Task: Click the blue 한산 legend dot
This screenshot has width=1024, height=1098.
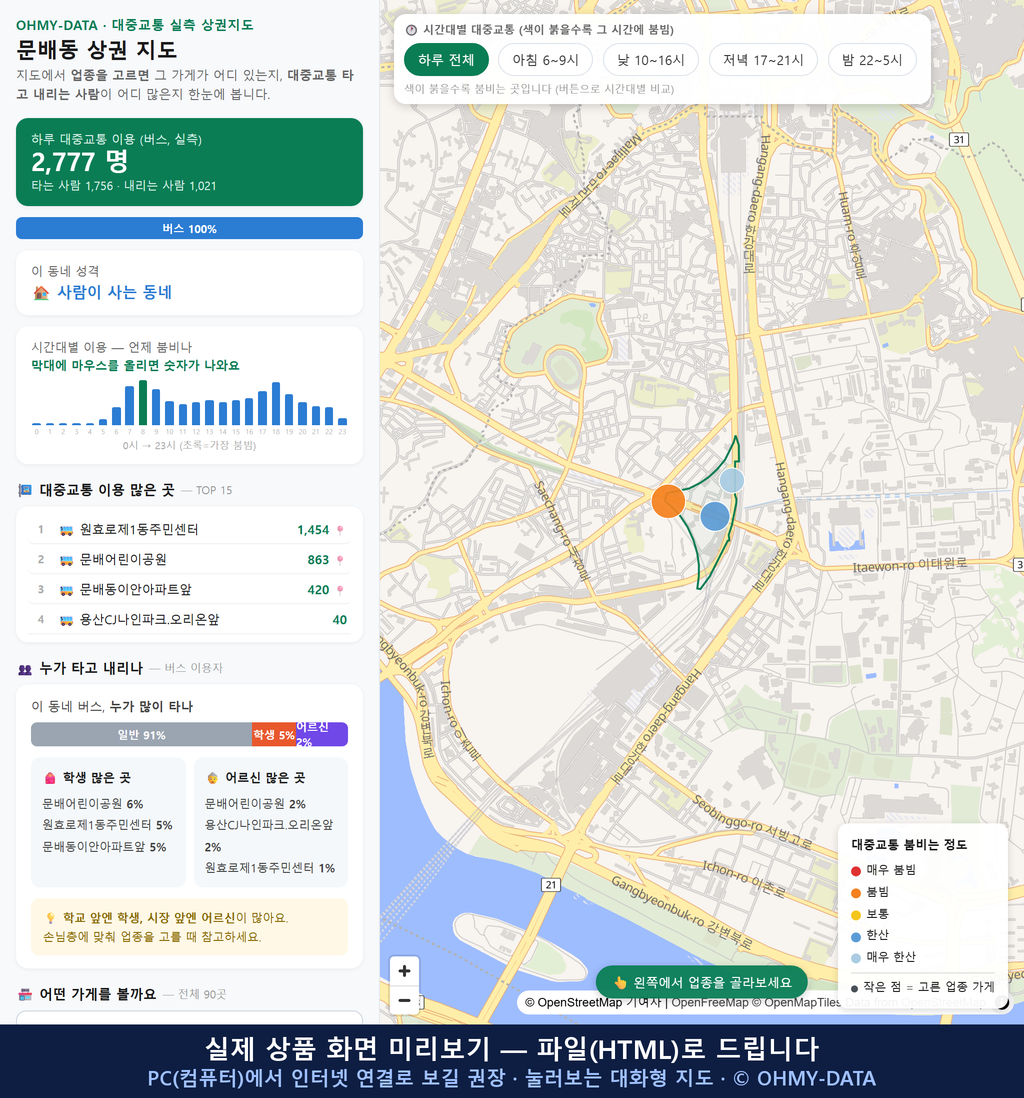Action: click(x=855, y=936)
